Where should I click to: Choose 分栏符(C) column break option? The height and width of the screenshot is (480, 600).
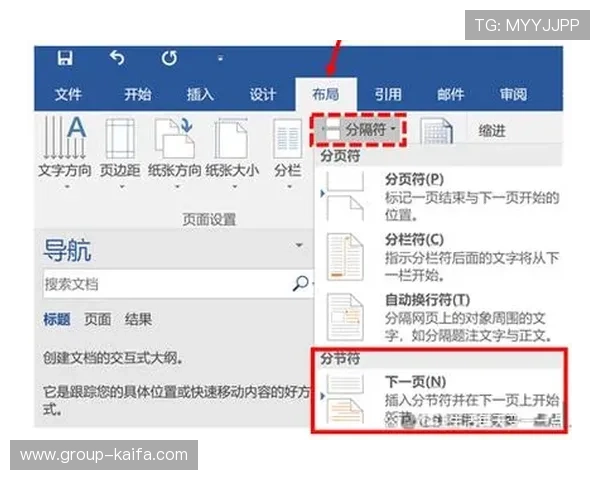coord(439,257)
